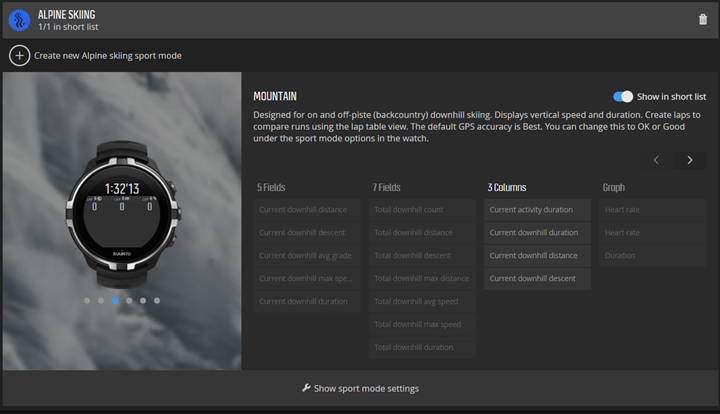This screenshot has height=414, width=720.
Task: Click 5 Fields Current downhill distance field
Action: coord(307,210)
